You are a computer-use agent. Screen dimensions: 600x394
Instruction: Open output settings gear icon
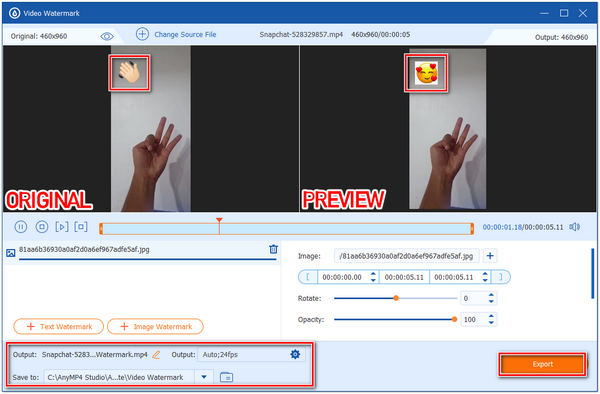point(295,354)
